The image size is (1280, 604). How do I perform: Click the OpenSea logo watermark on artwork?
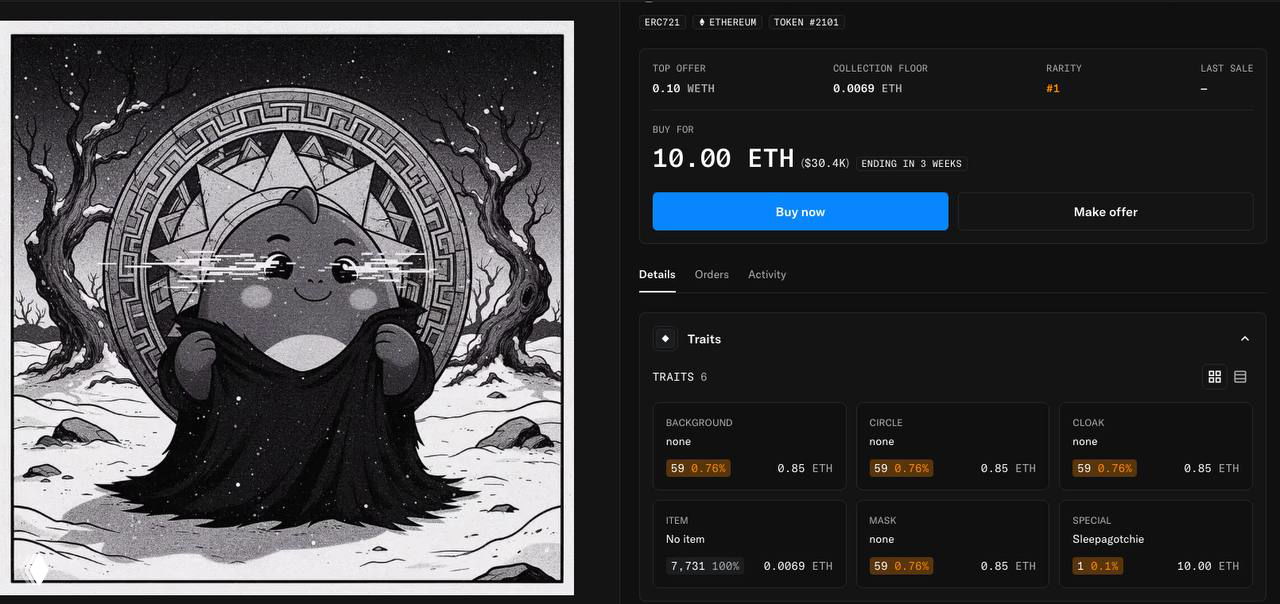[x=37, y=571]
